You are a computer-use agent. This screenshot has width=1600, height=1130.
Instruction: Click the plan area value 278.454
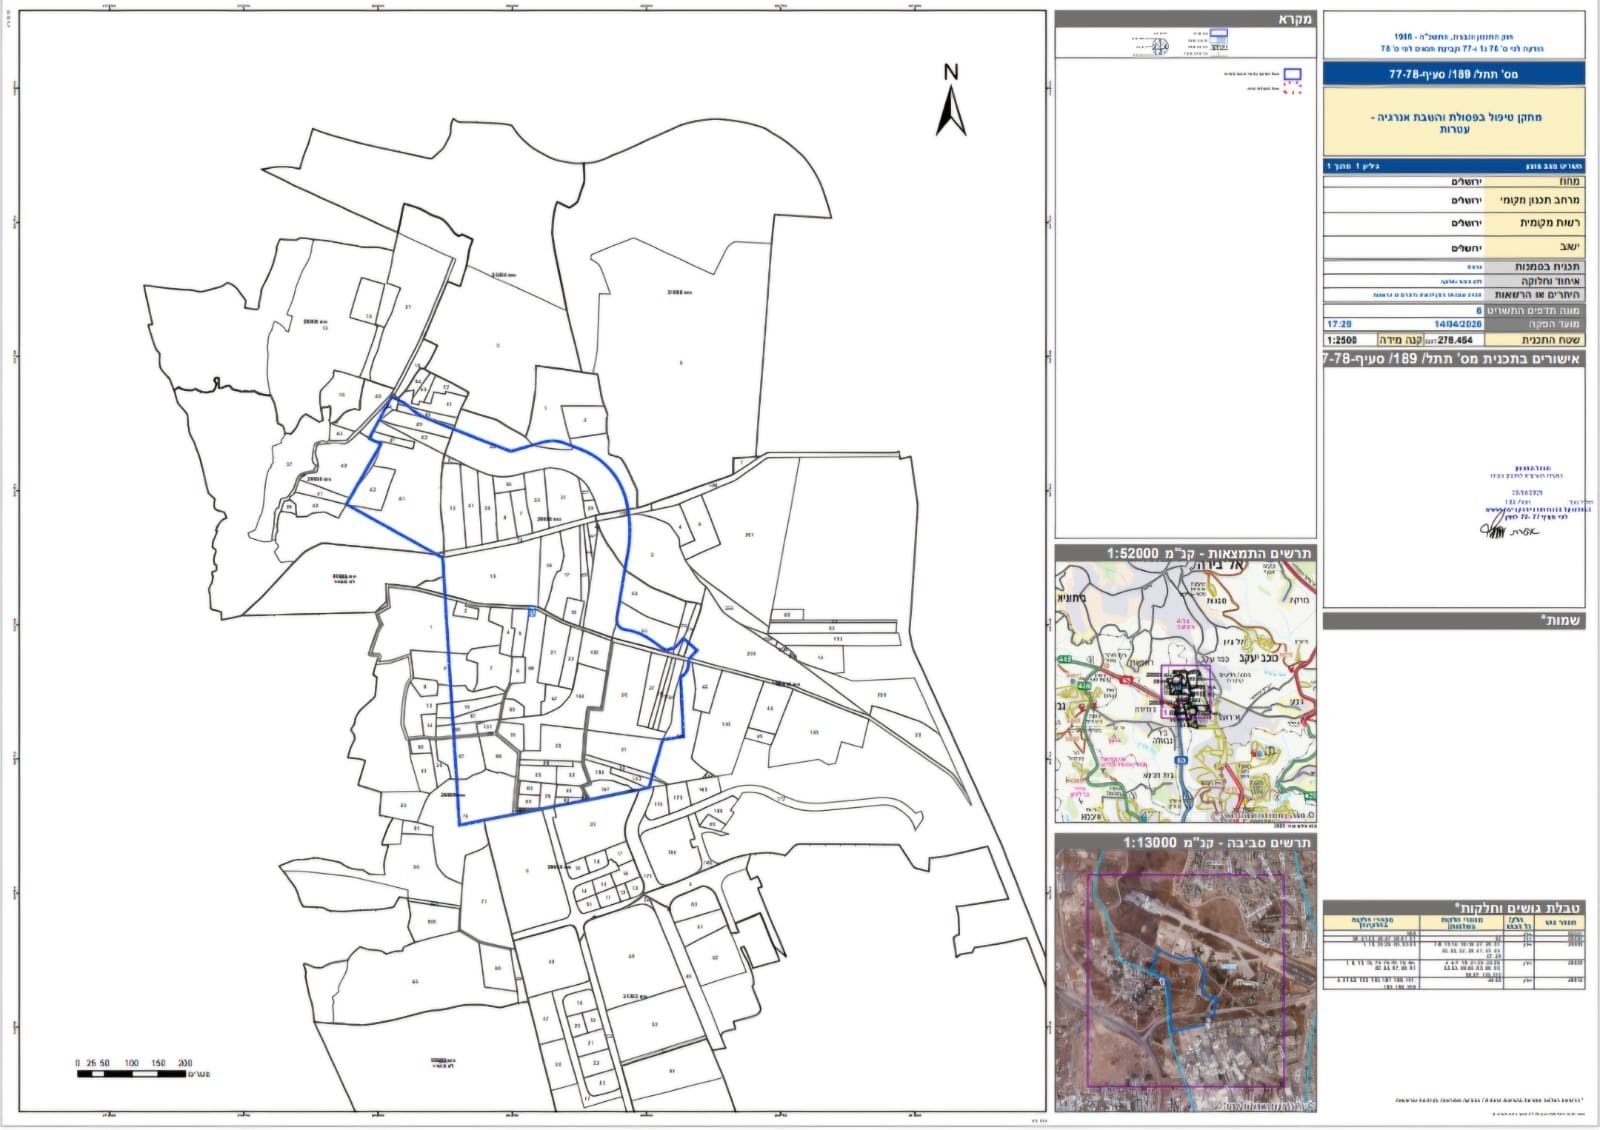pyautogui.click(x=1455, y=340)
